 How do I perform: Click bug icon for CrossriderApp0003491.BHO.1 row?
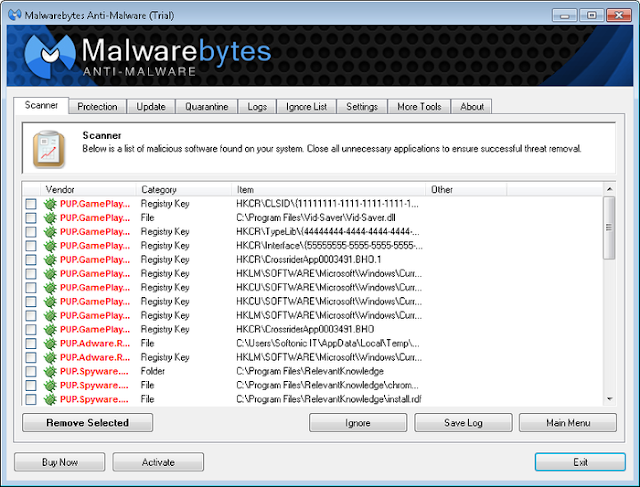tap(50, 260)
